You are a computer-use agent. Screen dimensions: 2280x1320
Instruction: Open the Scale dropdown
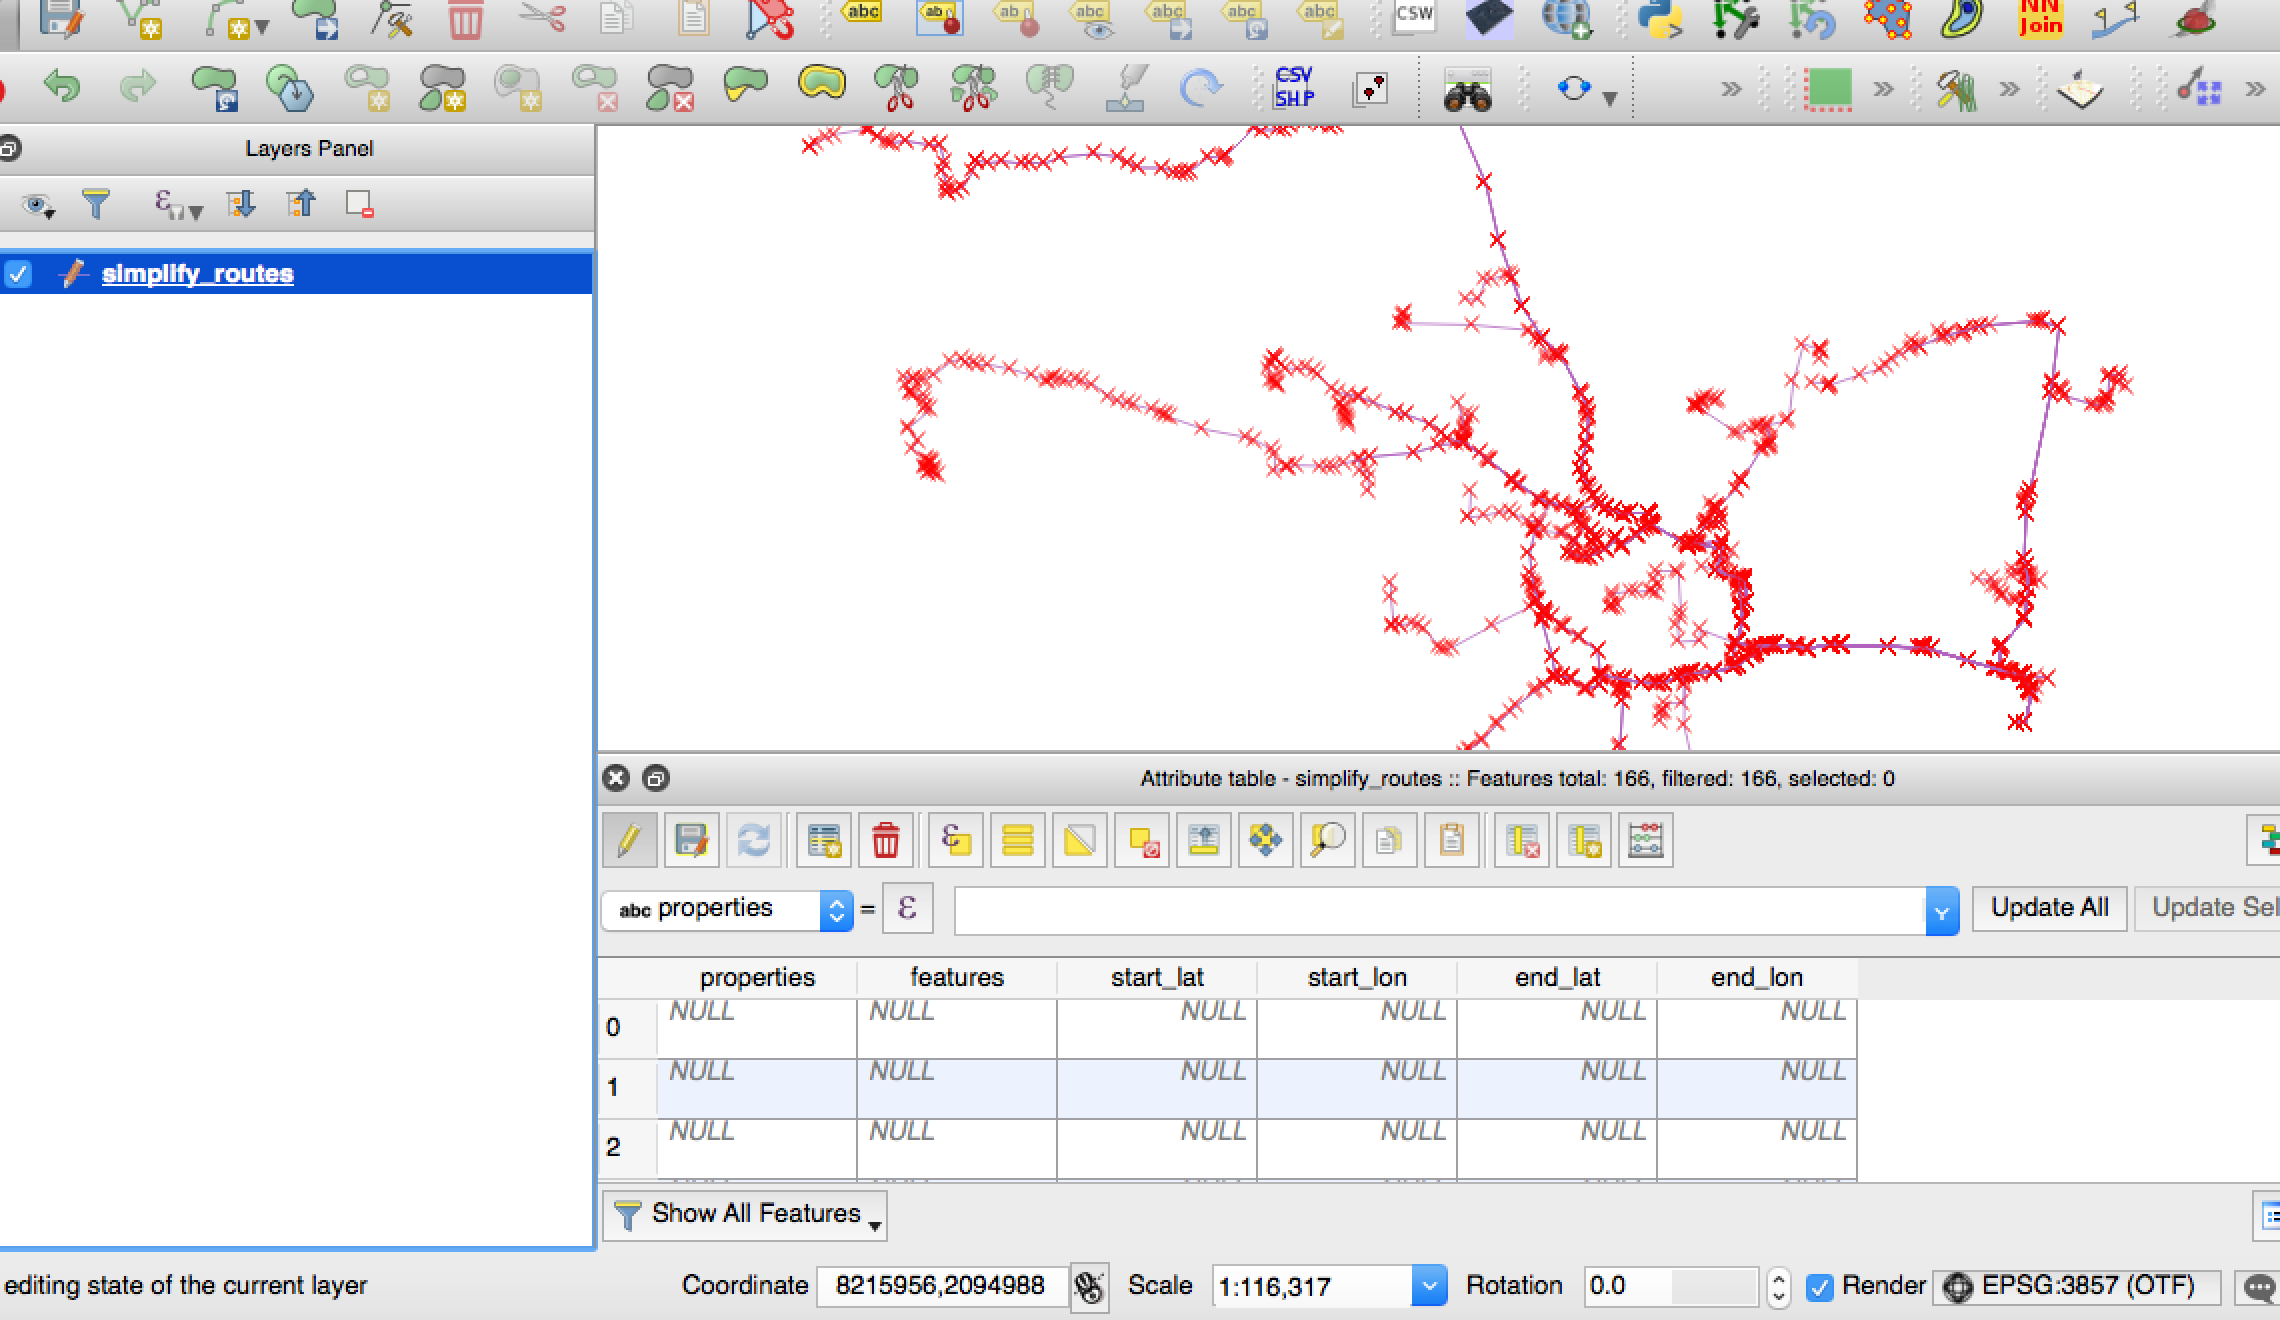point(1429,1286)
